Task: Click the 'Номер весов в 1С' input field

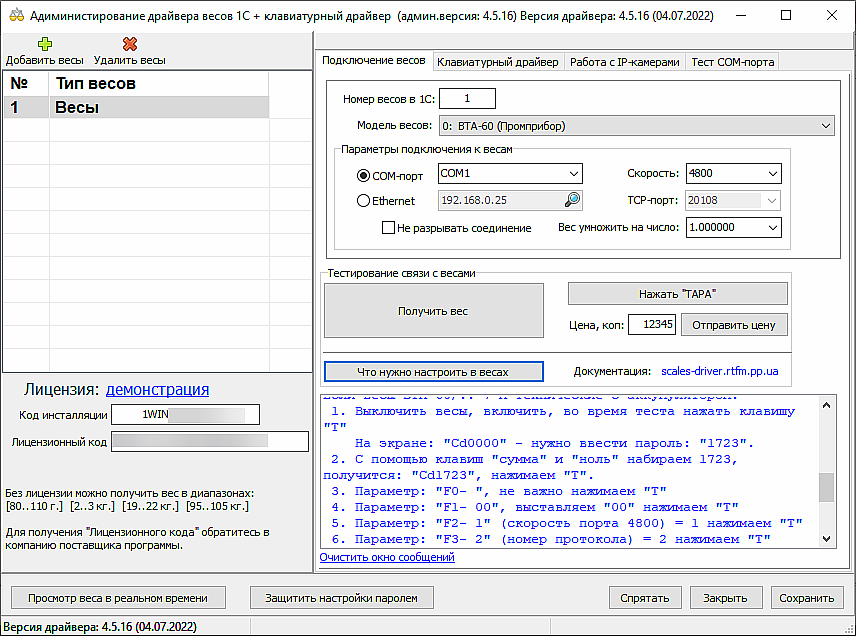Action: coord(467,98)
